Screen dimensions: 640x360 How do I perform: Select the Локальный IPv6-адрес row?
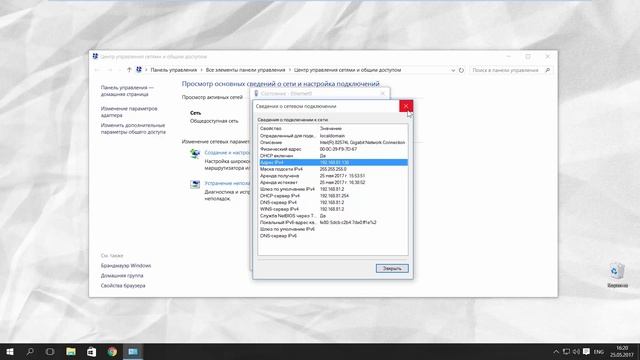(x=333, y=222)
